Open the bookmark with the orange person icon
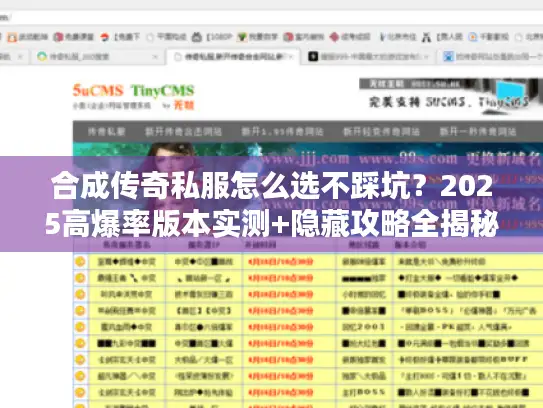Image resolution: width=543 pixels, height=408 pixels. [27, 37]
